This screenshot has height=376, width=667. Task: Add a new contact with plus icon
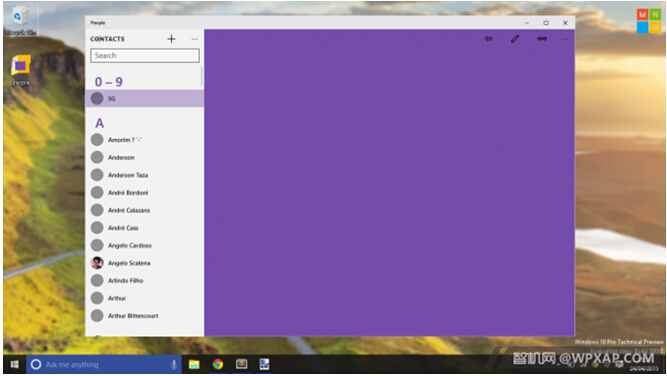(171, 39)
